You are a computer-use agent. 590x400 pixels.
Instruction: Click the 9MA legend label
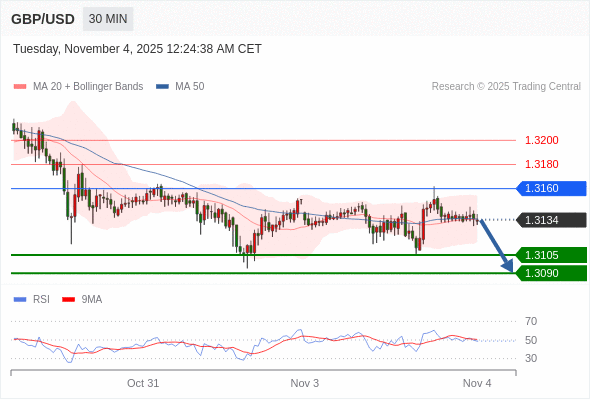92,300
